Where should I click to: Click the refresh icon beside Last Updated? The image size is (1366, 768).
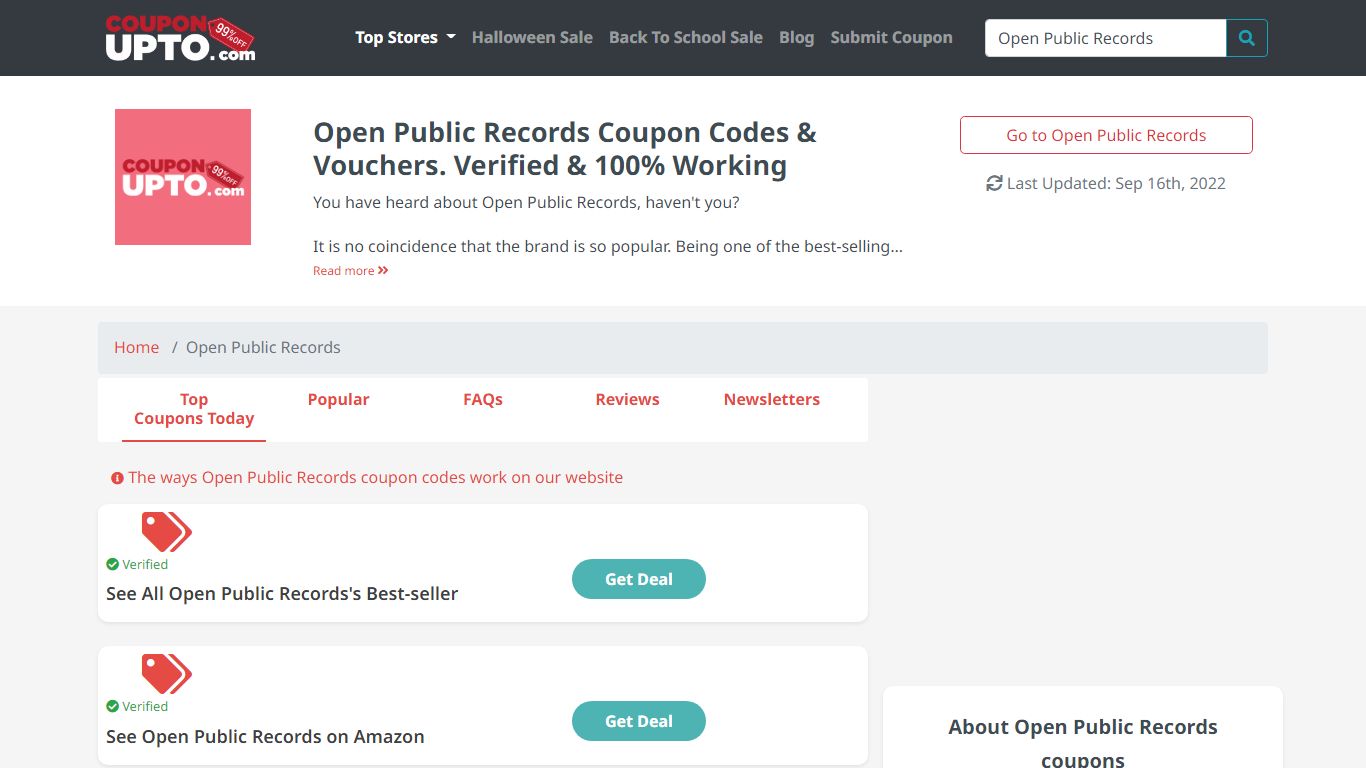994,183
